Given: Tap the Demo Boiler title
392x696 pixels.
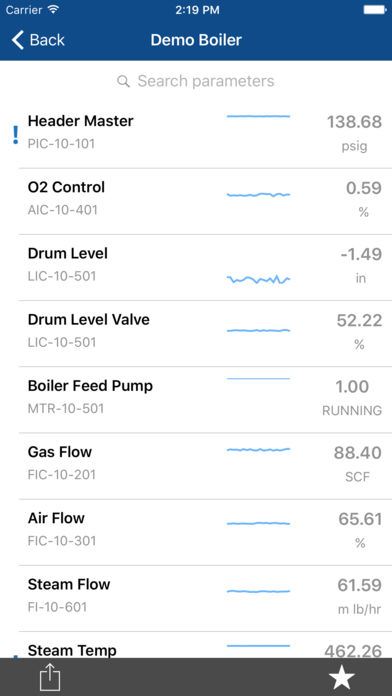Looking at the screenshot, I should 196,40.
